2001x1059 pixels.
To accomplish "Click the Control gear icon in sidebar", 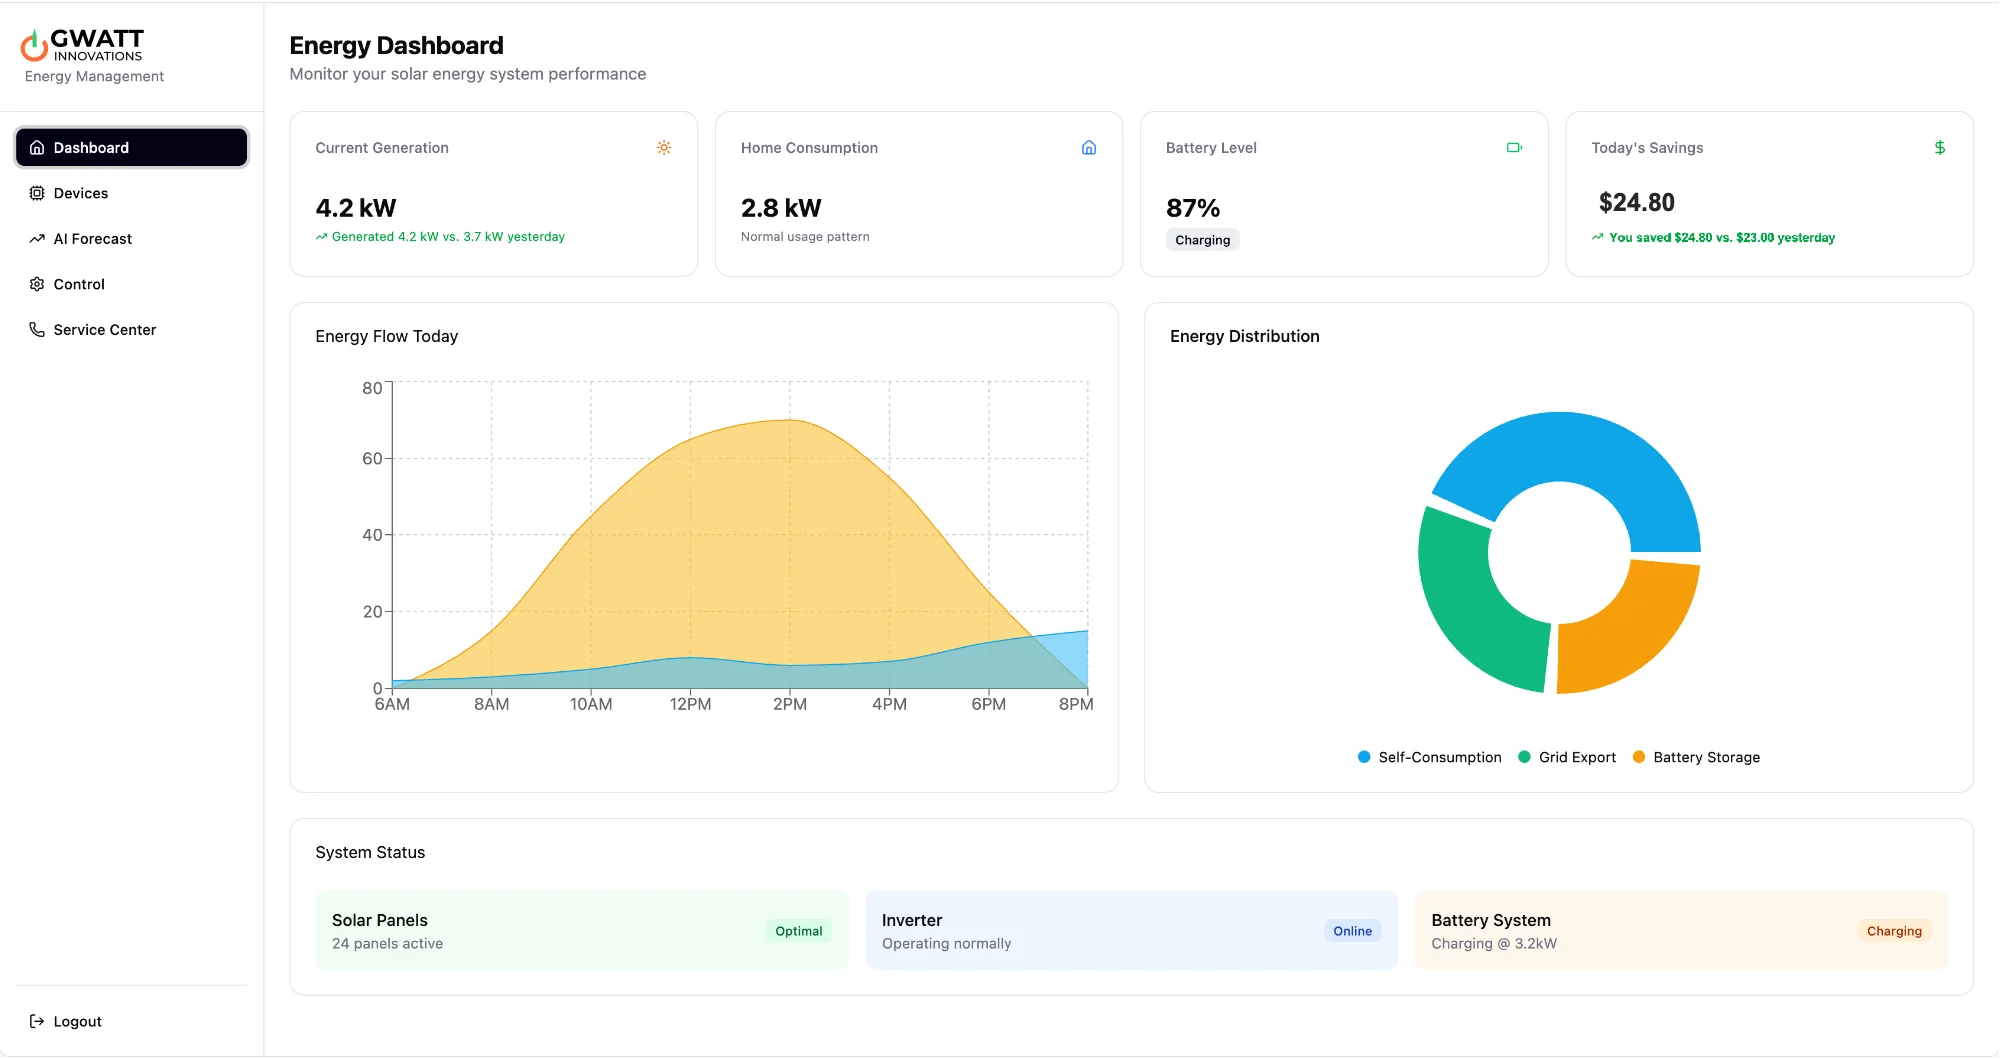I will click(37, 284).
